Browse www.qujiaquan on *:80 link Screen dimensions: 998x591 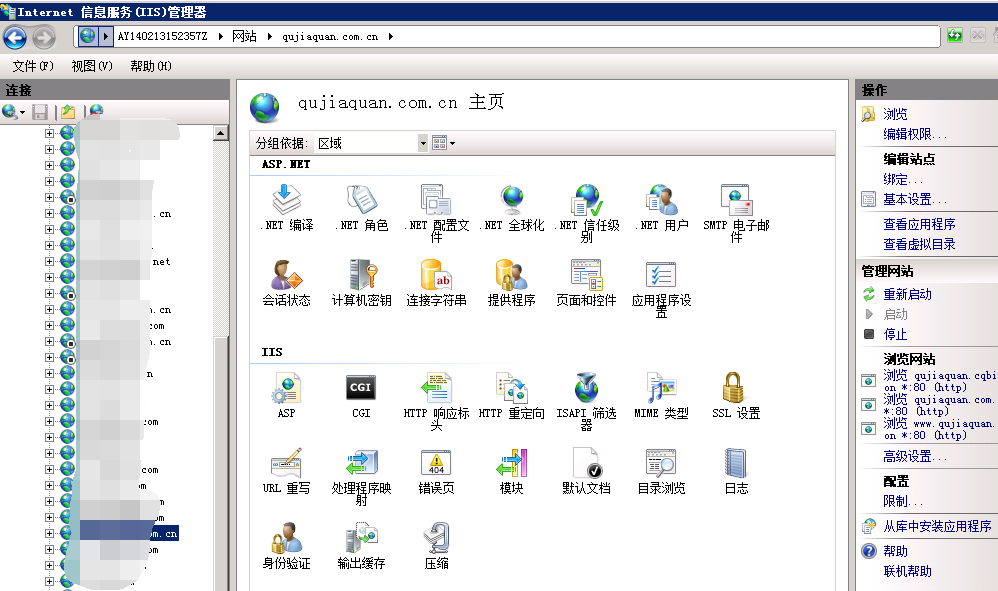point(939,429)
